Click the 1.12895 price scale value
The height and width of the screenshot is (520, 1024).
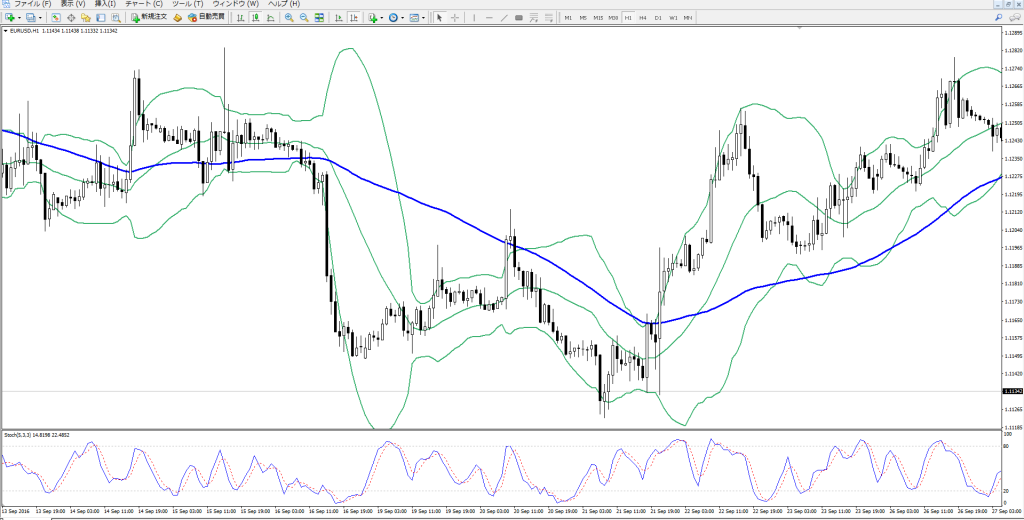pyautogui.click(x=1012, y=33)
